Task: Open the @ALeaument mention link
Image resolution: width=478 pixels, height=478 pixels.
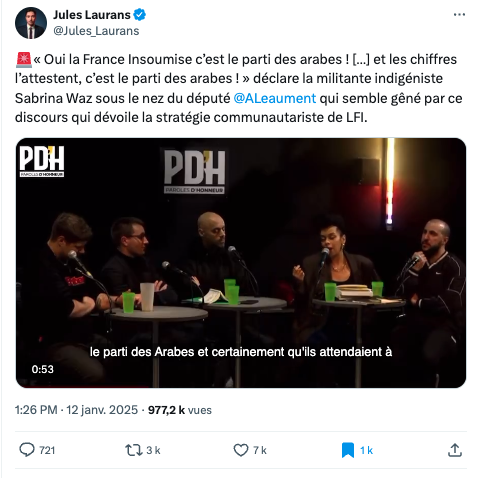Action: coord(275,98)
